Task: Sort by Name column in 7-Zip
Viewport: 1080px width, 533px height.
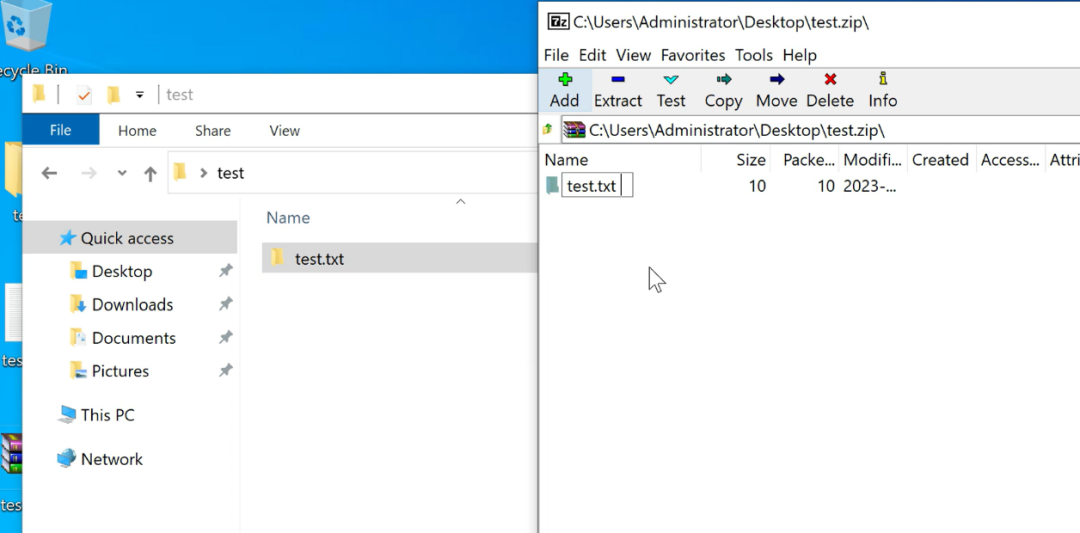Action: point(621,160)
